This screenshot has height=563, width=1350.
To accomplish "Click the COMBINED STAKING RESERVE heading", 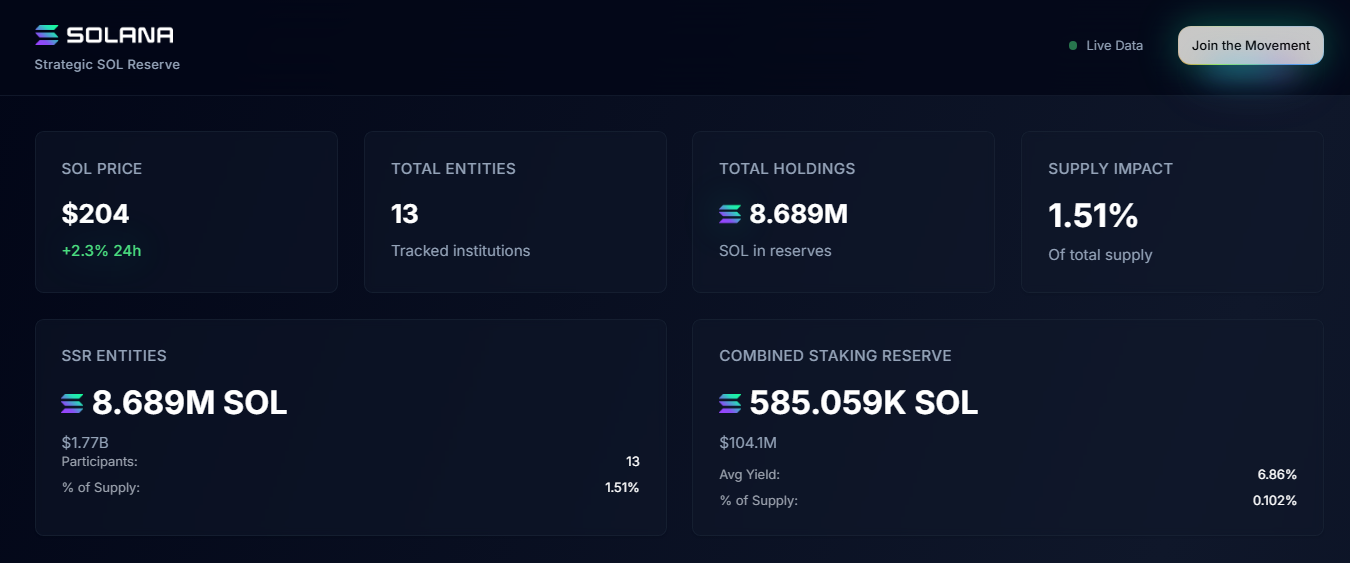I will coord(835,355).
